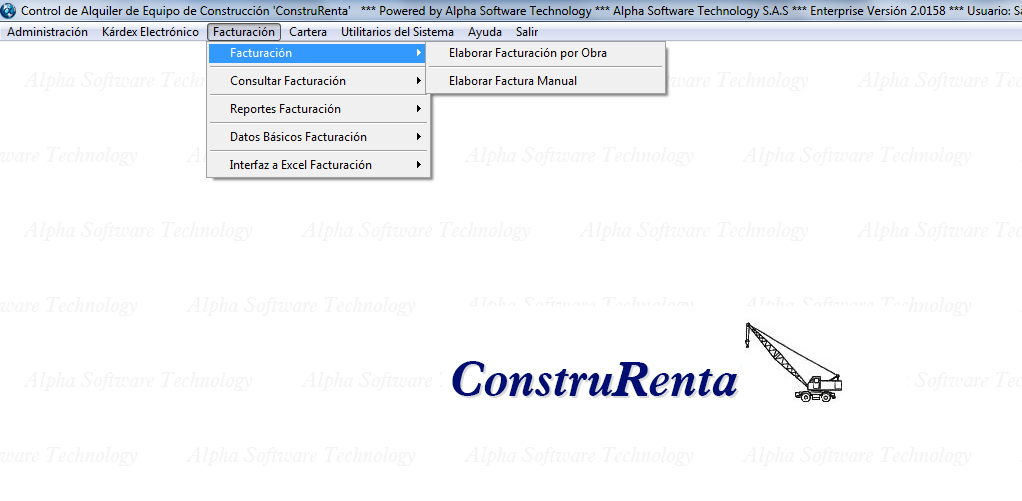The image size is (1022, 501).
Task: Open the Cartera menu
Action: [x=308, y=32]
